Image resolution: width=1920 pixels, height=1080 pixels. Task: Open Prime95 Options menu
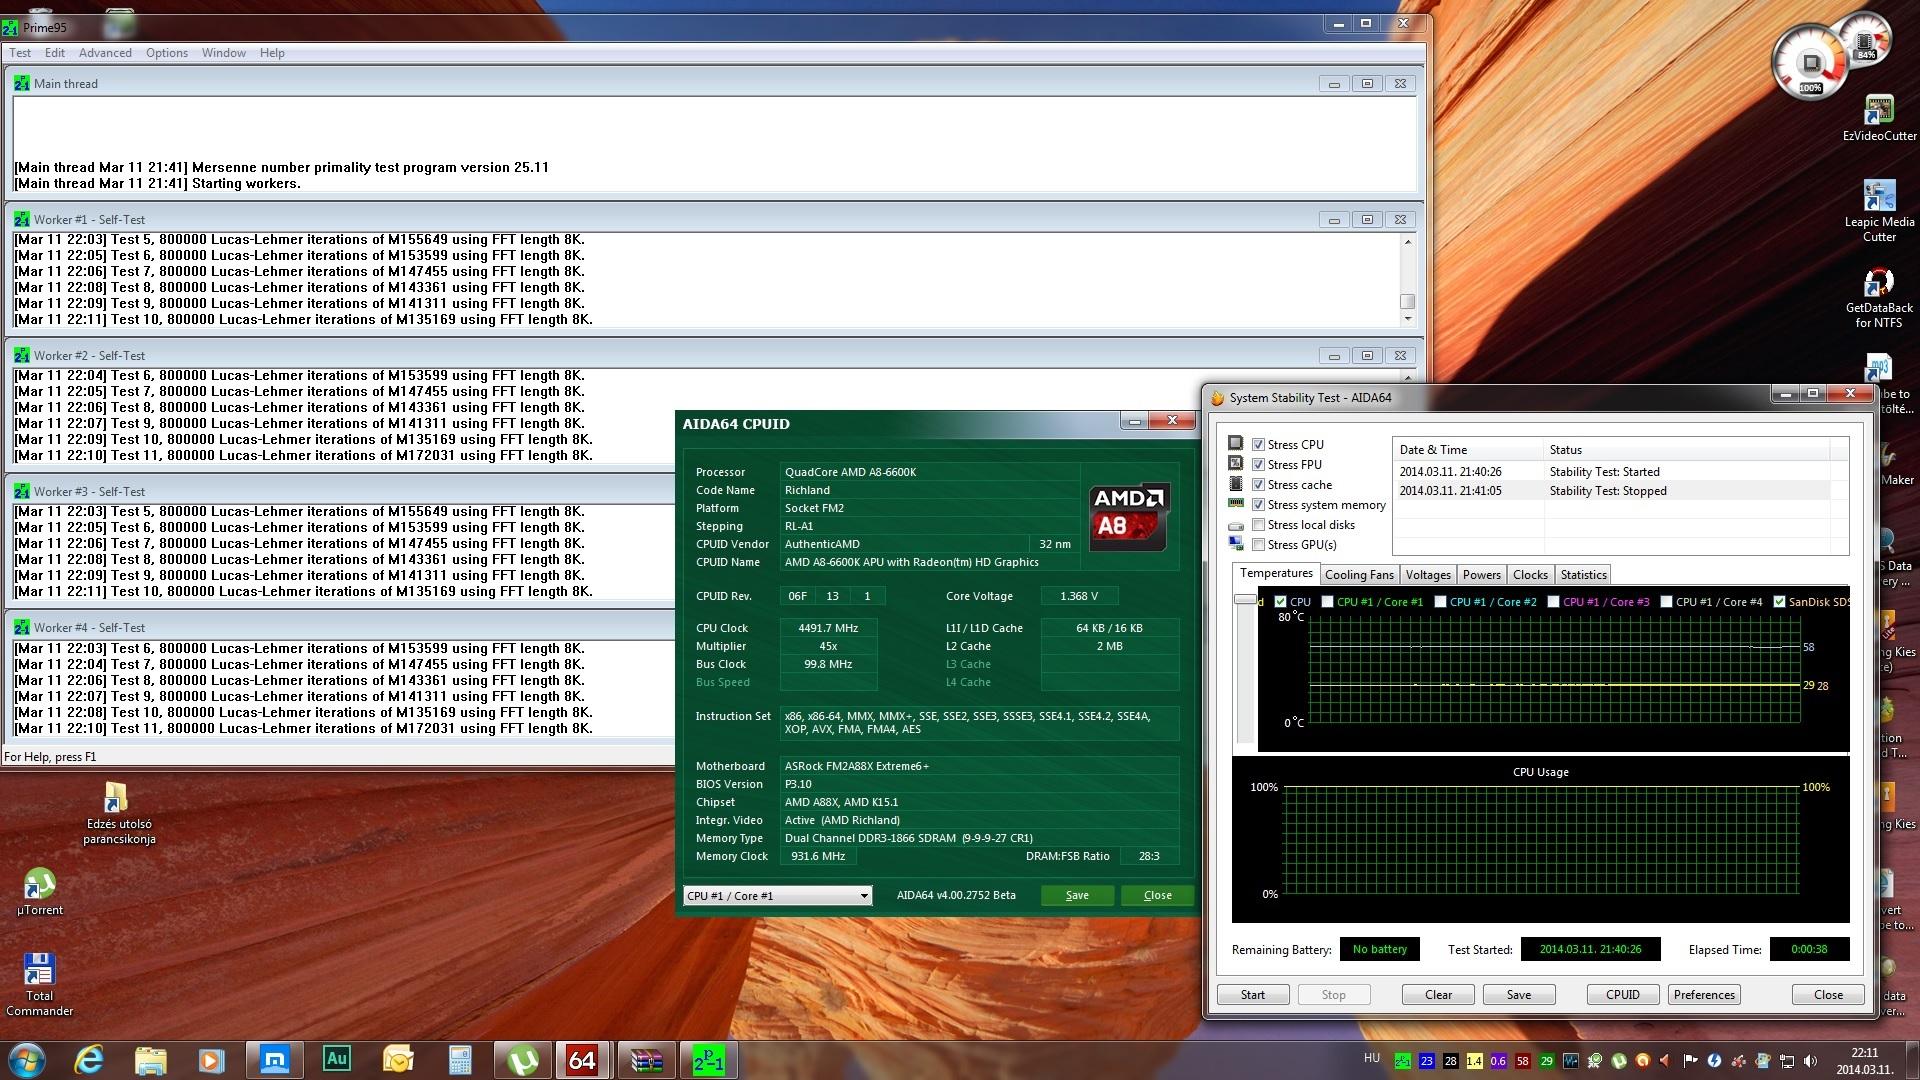[167, 53]
